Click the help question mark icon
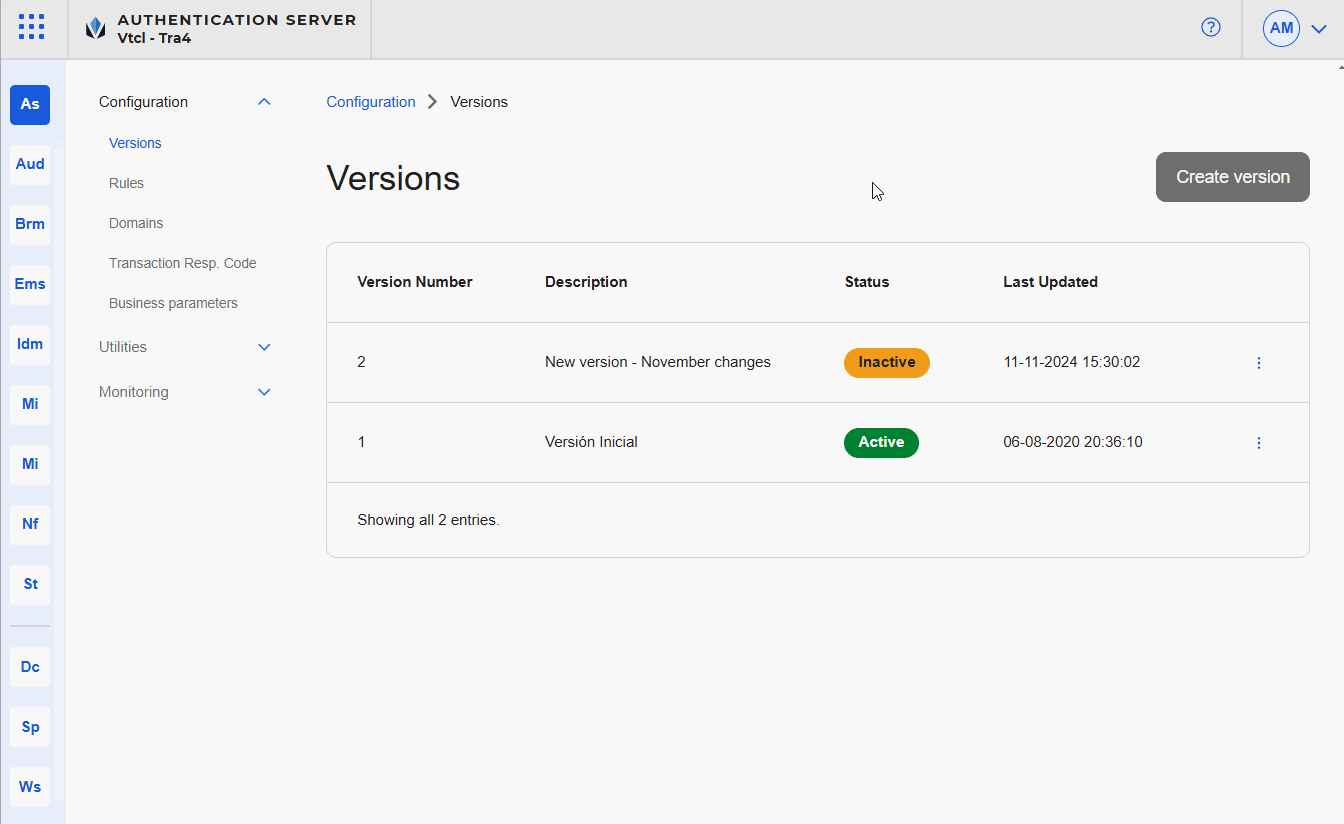The height and width of the screenshot is (824, 1344). (1210, 28)
